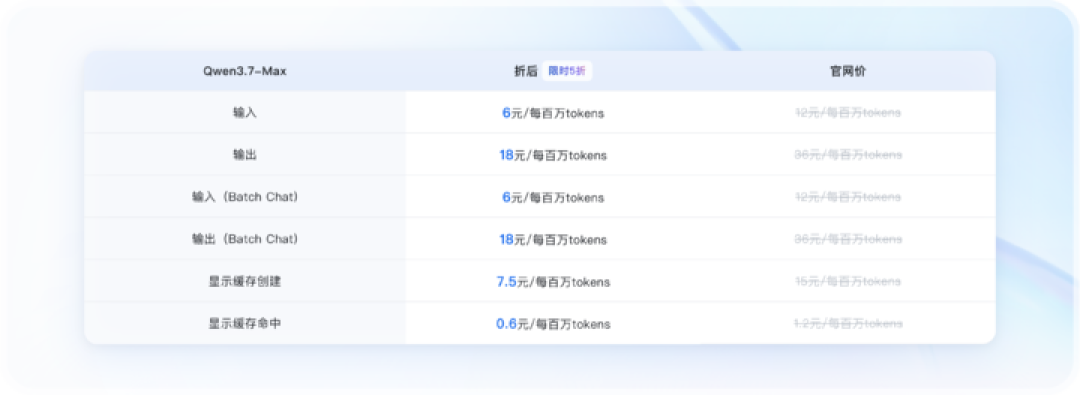This screenshot has width=1080, height=395.
Task: Click 6元 discounted price in 输入 (Batch Chat) row
Action: [553, 197]
